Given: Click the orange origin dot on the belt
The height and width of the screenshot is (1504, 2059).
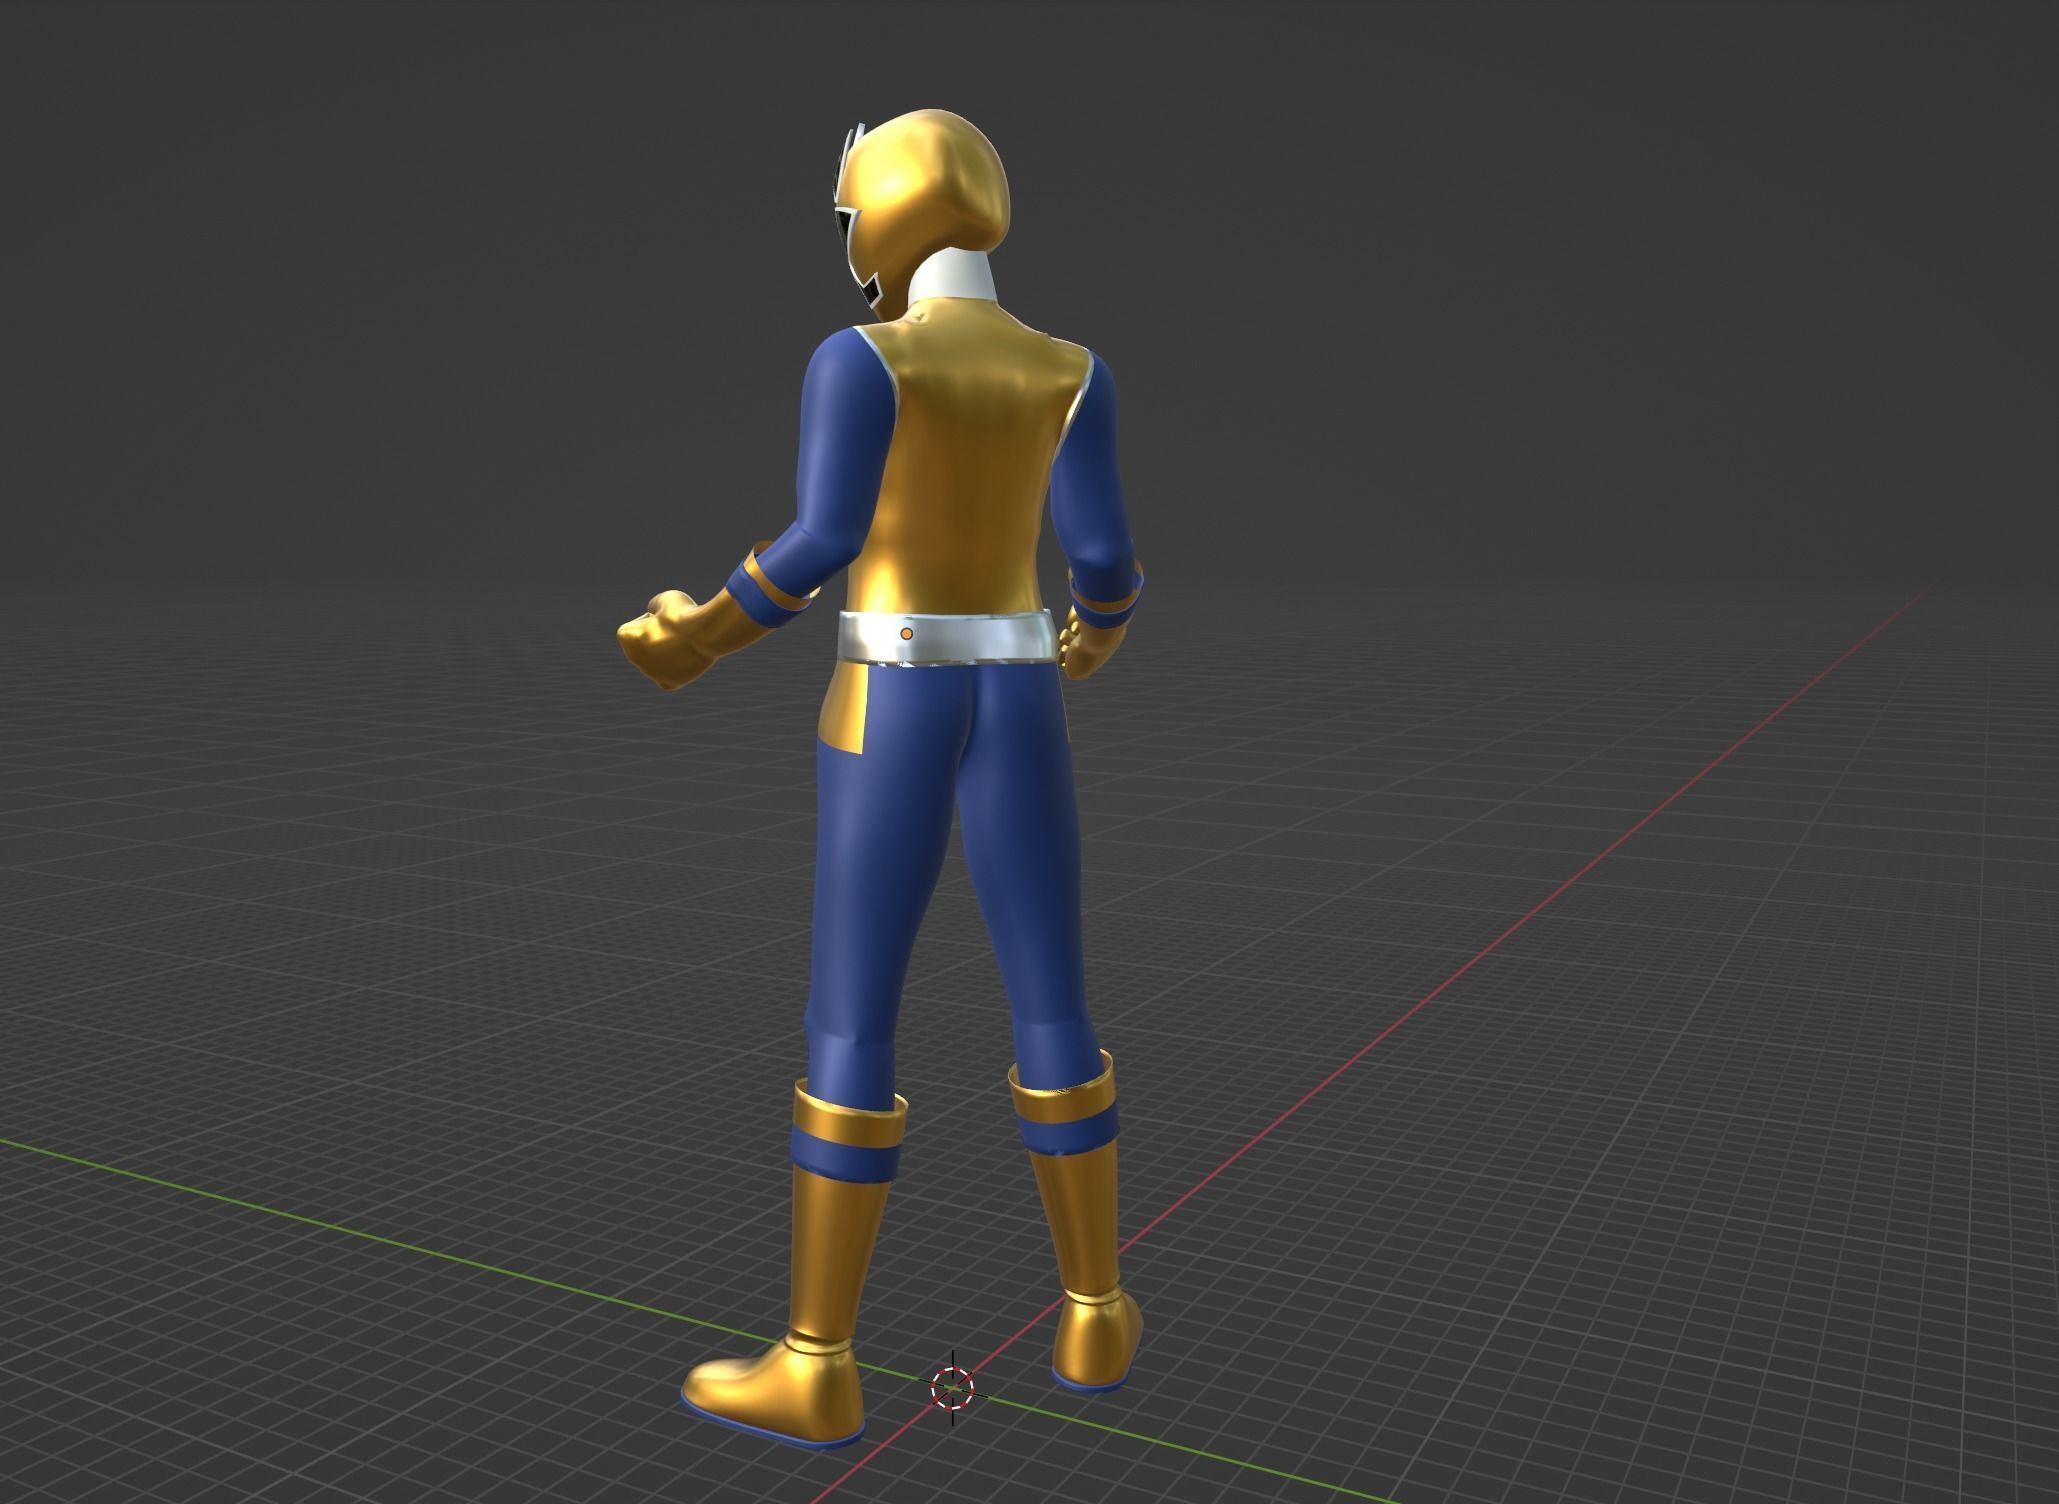Looking at the screenshot, I should 906,633.
